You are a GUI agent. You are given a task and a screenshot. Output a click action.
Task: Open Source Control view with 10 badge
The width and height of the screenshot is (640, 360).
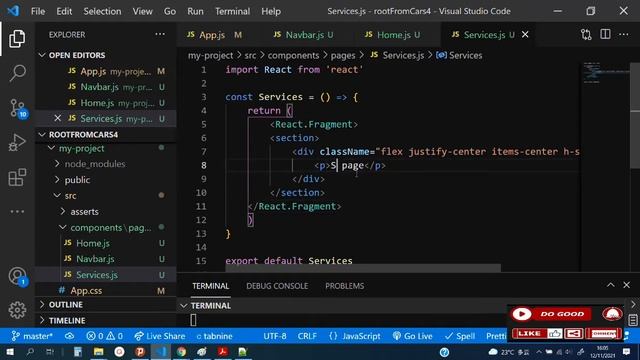(18, 108)
